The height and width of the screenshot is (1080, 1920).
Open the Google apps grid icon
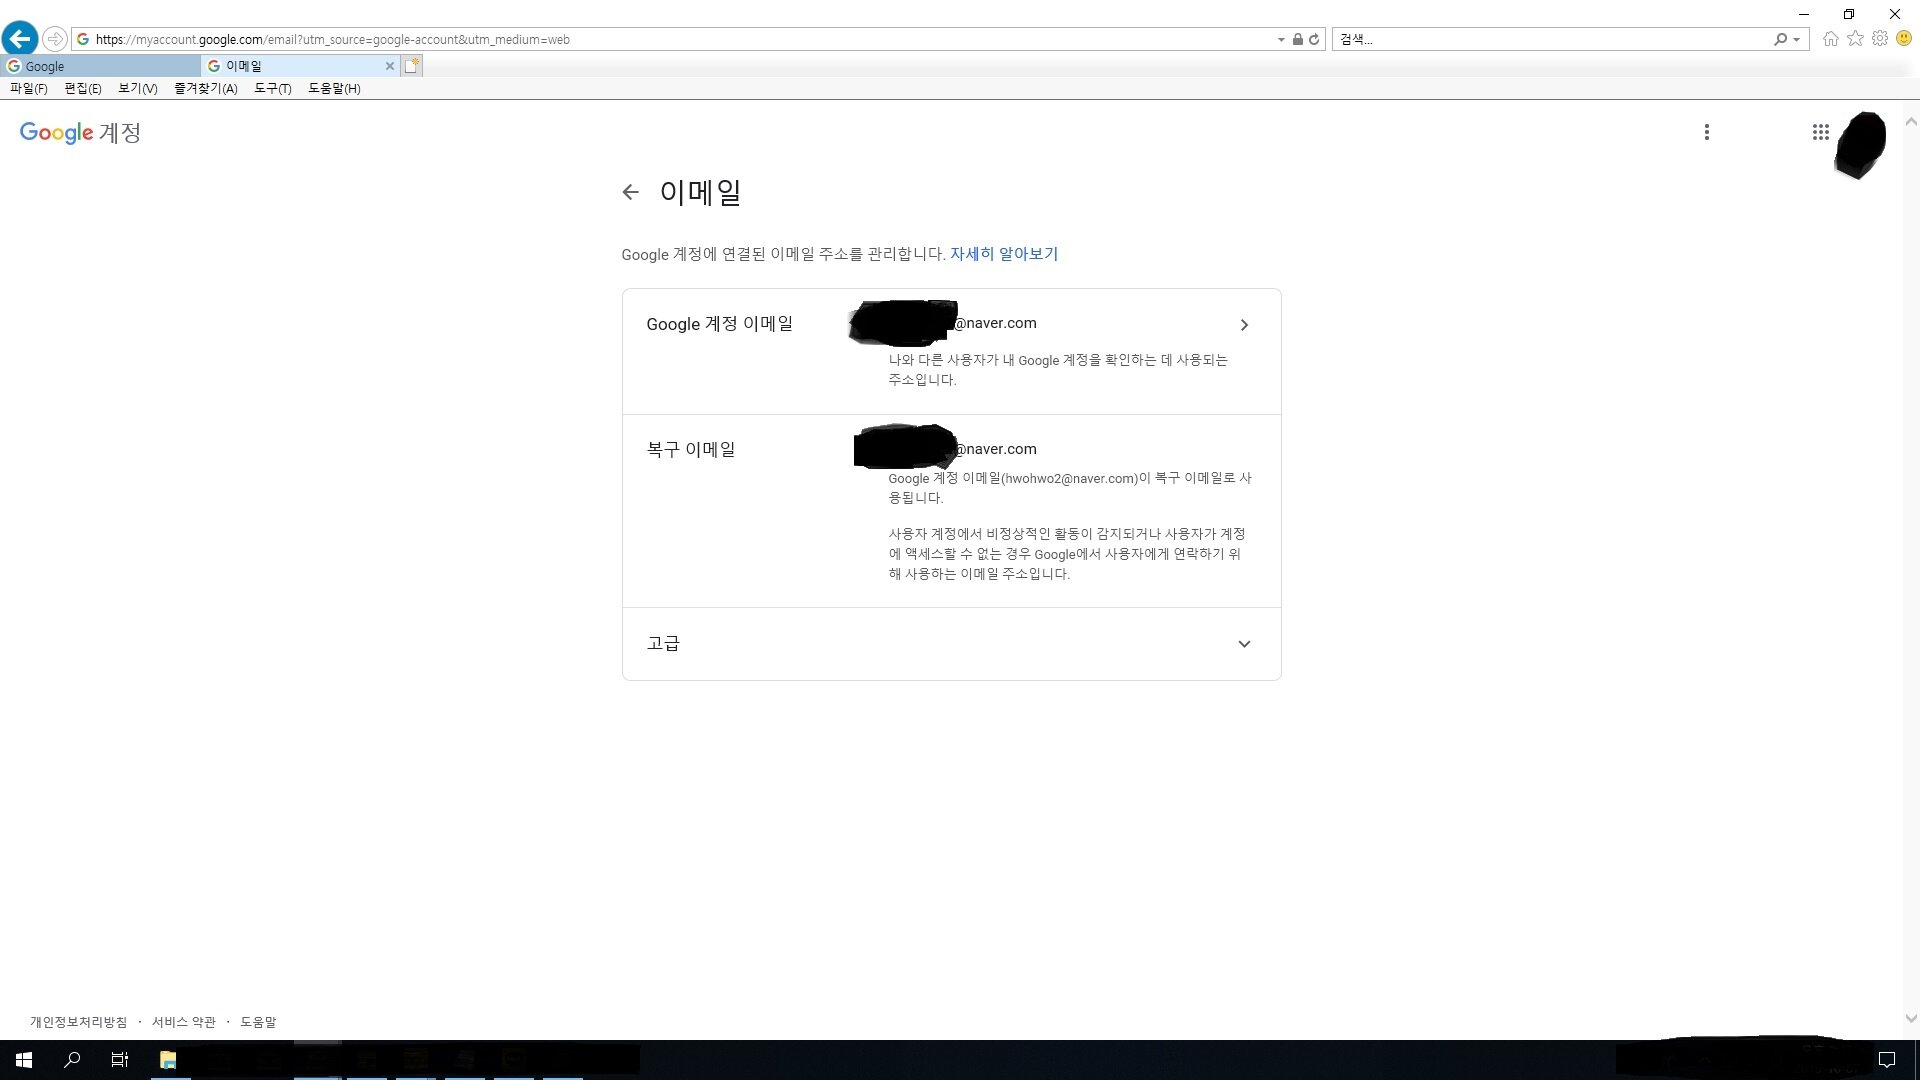tap(1820, 132)
